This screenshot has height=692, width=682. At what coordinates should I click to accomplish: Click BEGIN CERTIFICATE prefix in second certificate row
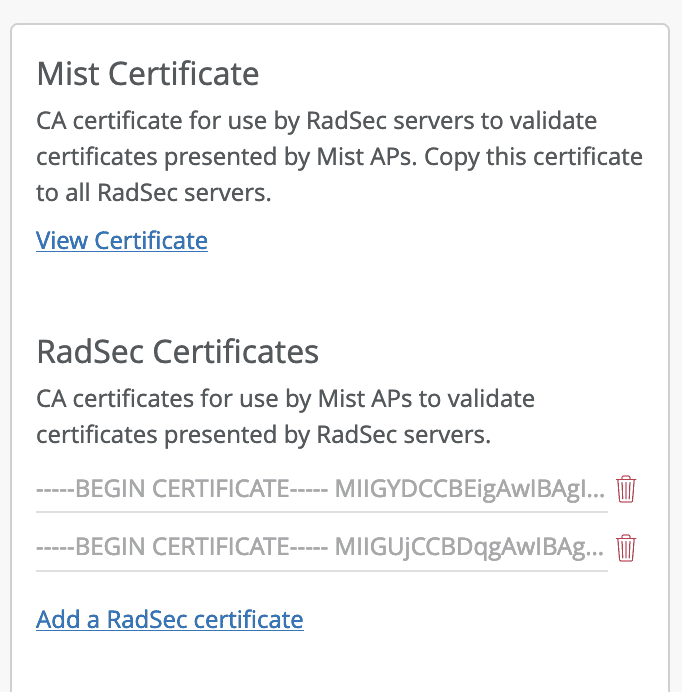[x=182, y=547]
